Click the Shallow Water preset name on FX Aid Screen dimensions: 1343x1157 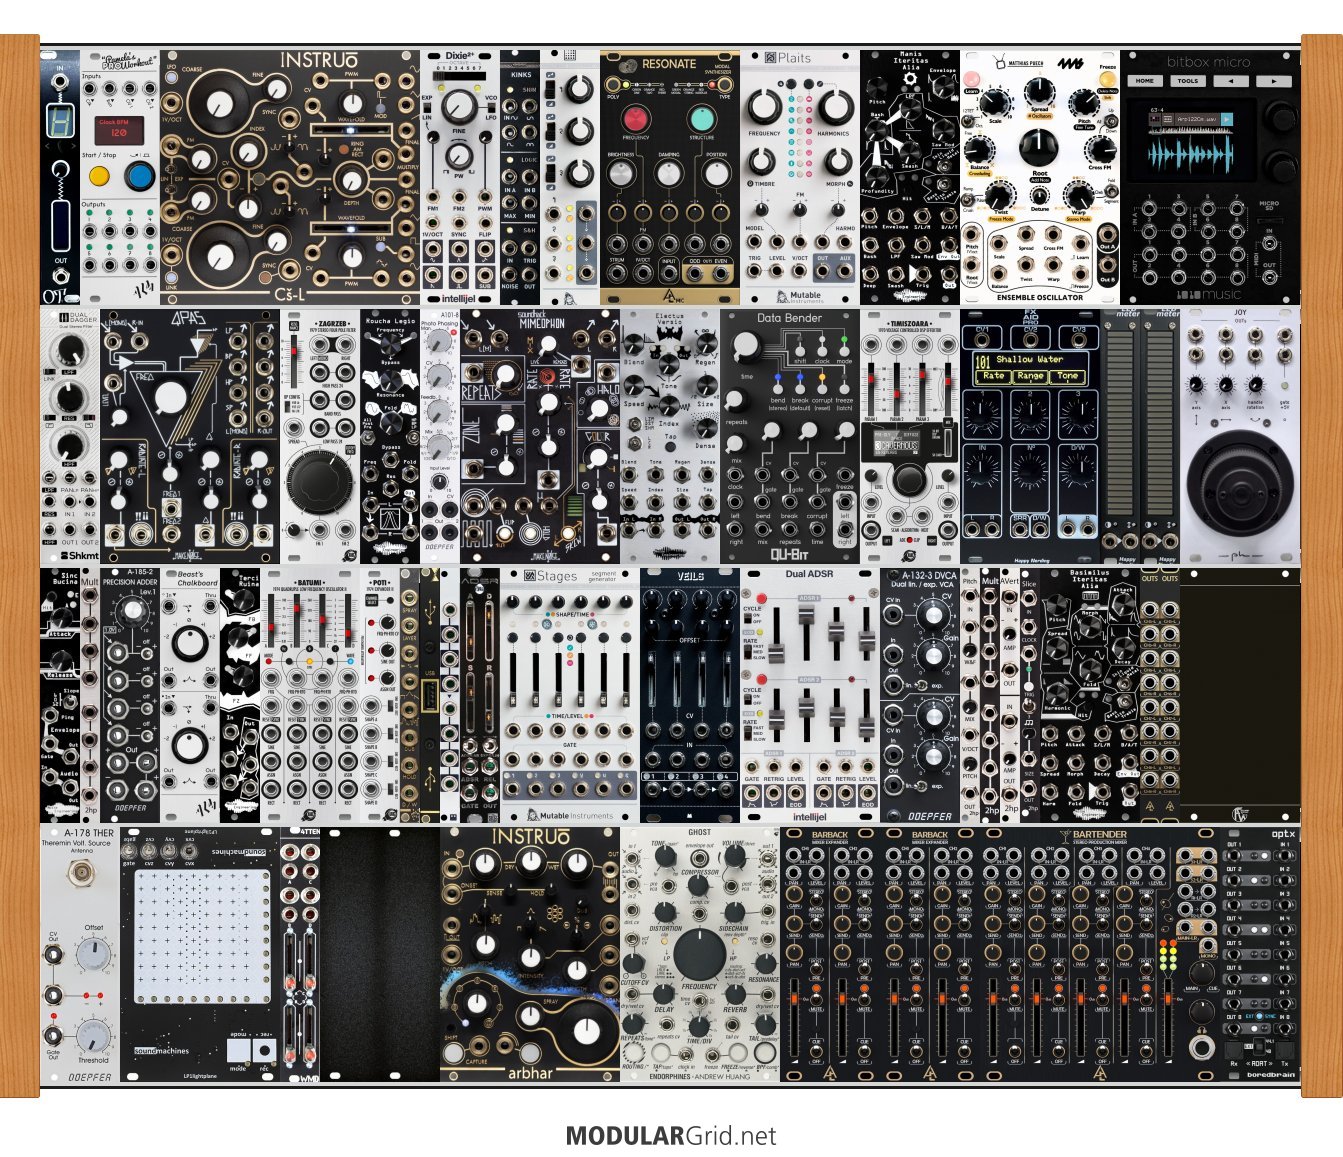(1029, 359)
